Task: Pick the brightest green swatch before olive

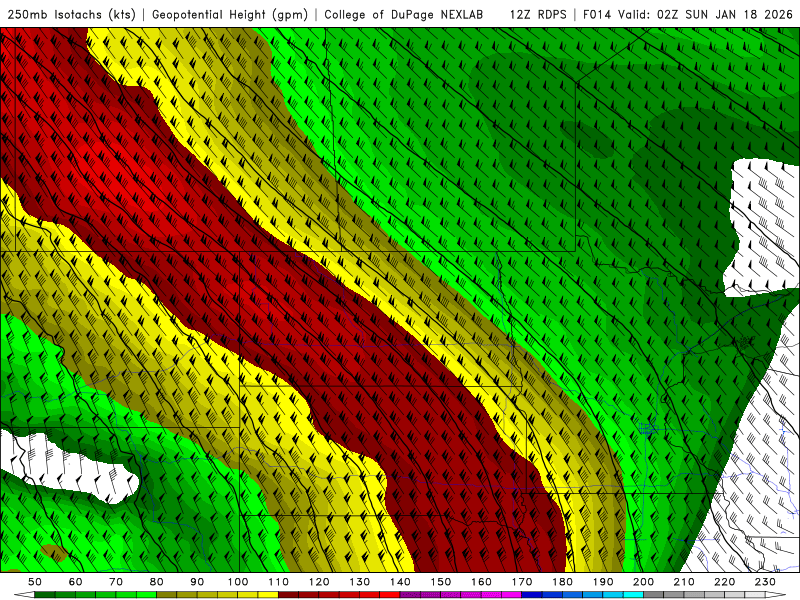Action: [x=146, y=595]
